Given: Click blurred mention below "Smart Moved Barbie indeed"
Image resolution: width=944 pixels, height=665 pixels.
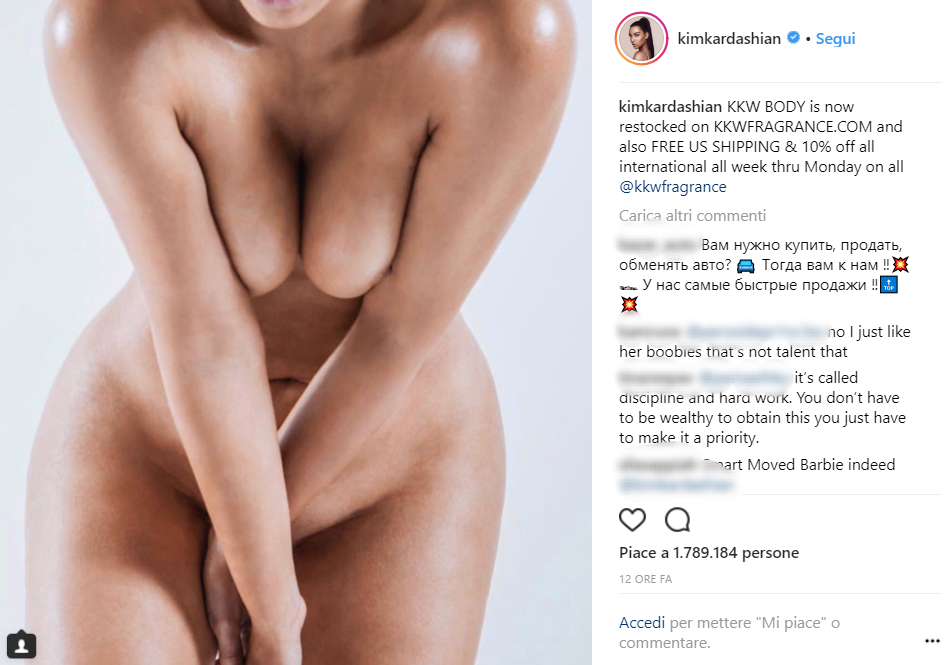Looking at the screenshot, I should pos(677,484).
